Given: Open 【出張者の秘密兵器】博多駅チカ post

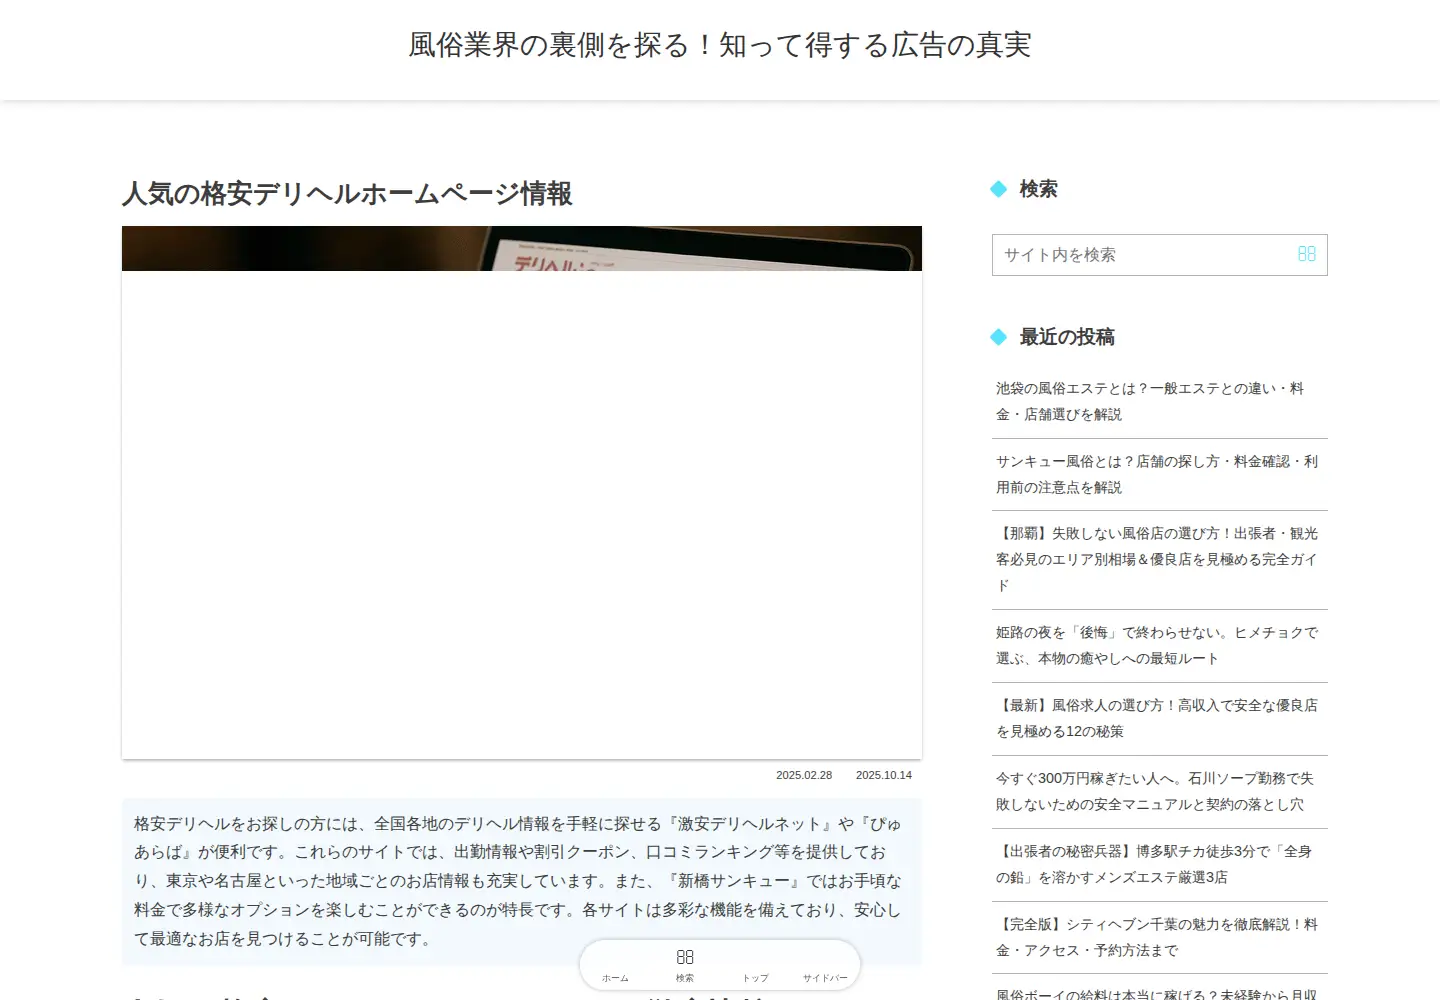Looking at the screenshot, I should click(x=1160, y=864).
